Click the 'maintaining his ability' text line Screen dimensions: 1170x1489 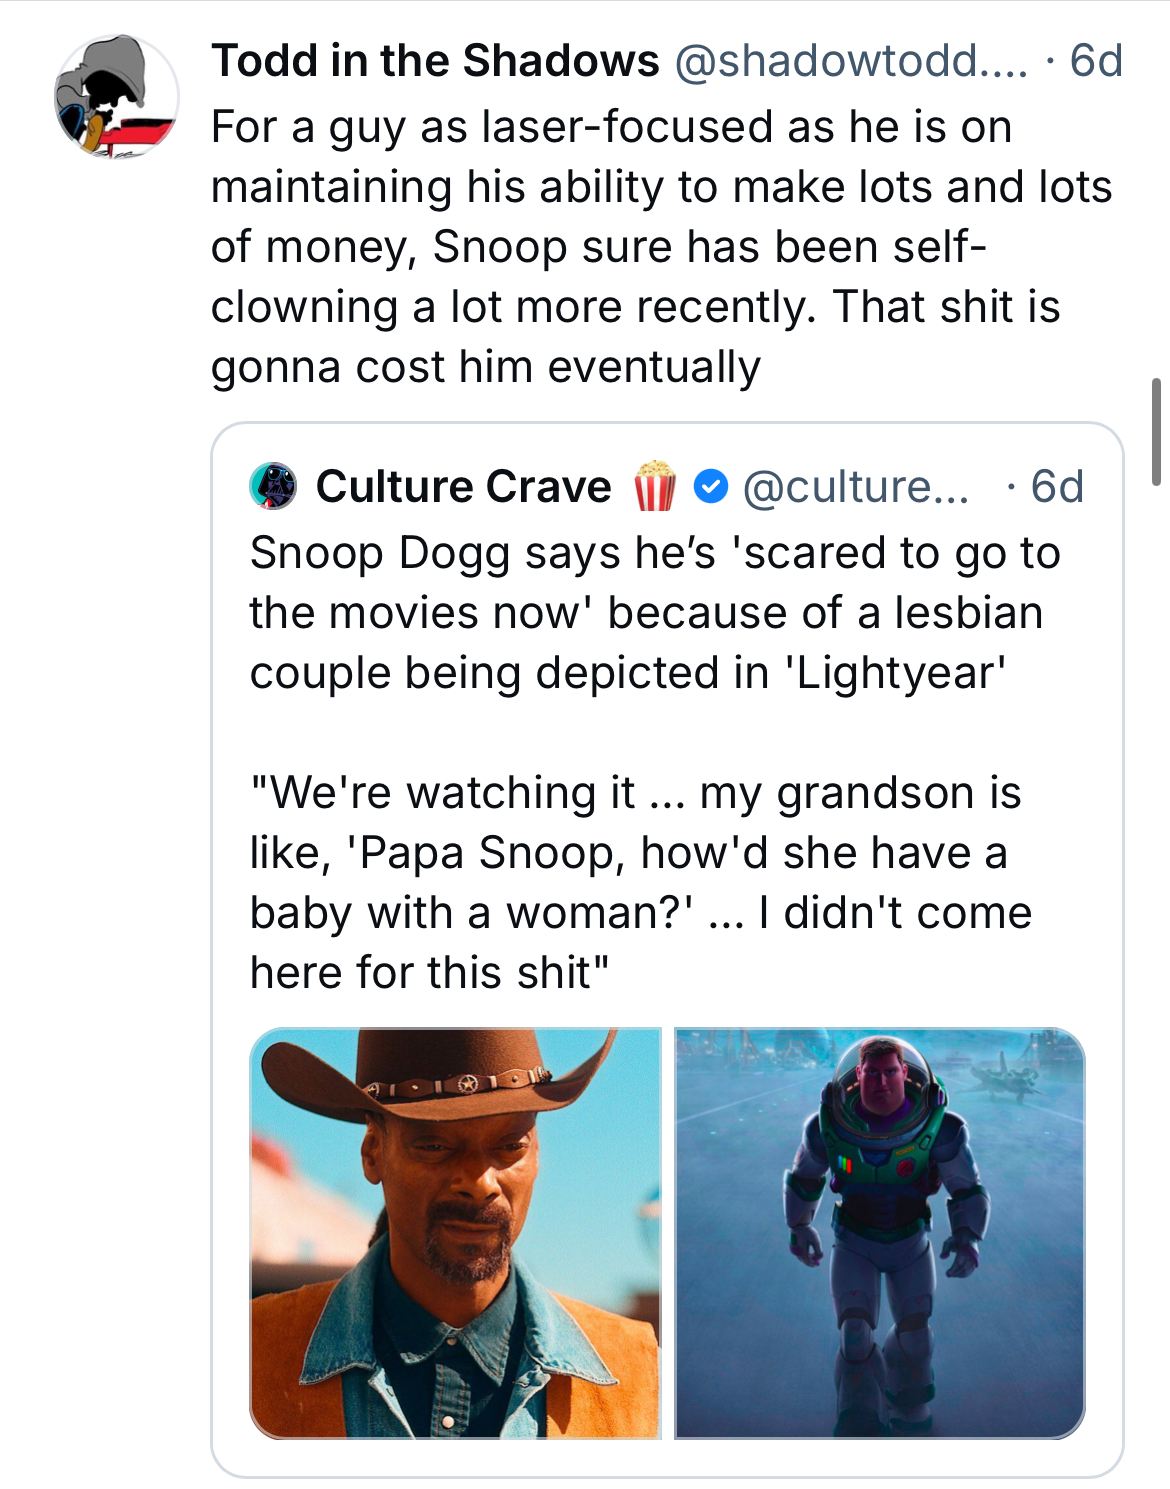click(x=661, y=187)
